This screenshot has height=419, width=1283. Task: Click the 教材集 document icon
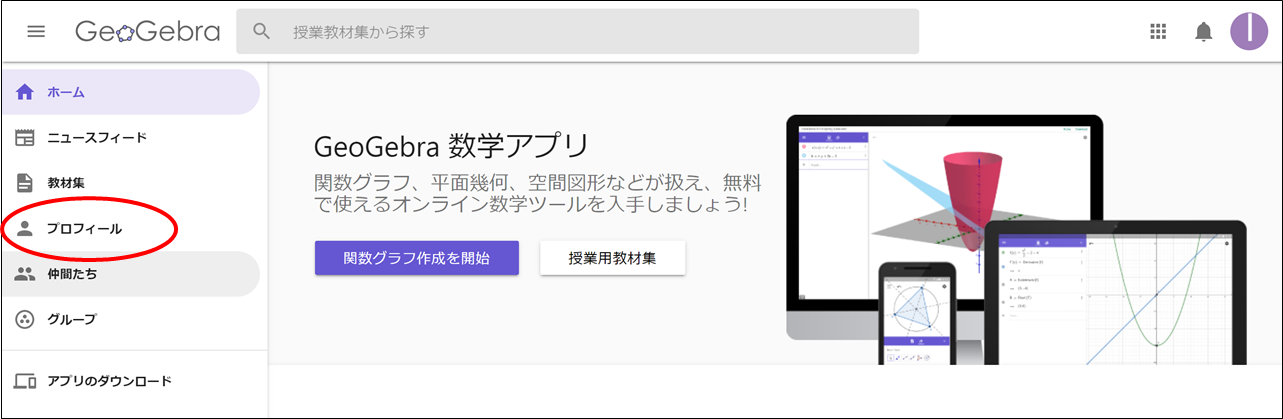25,183
